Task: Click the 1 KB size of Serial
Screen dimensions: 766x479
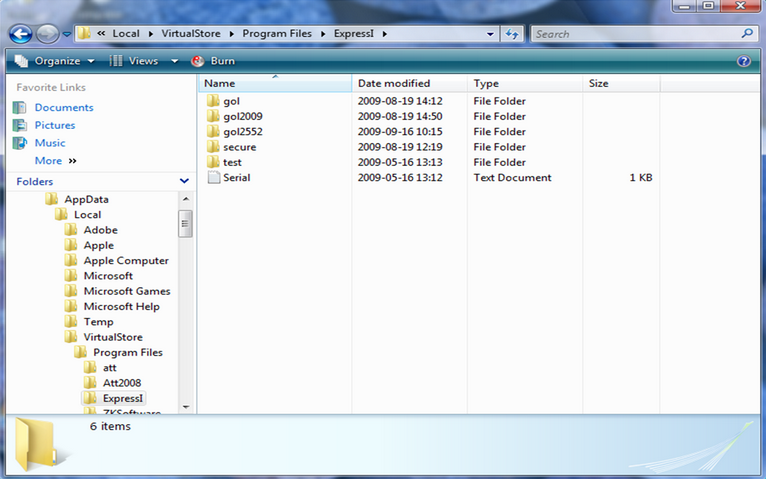Action: tap(640, 178)
